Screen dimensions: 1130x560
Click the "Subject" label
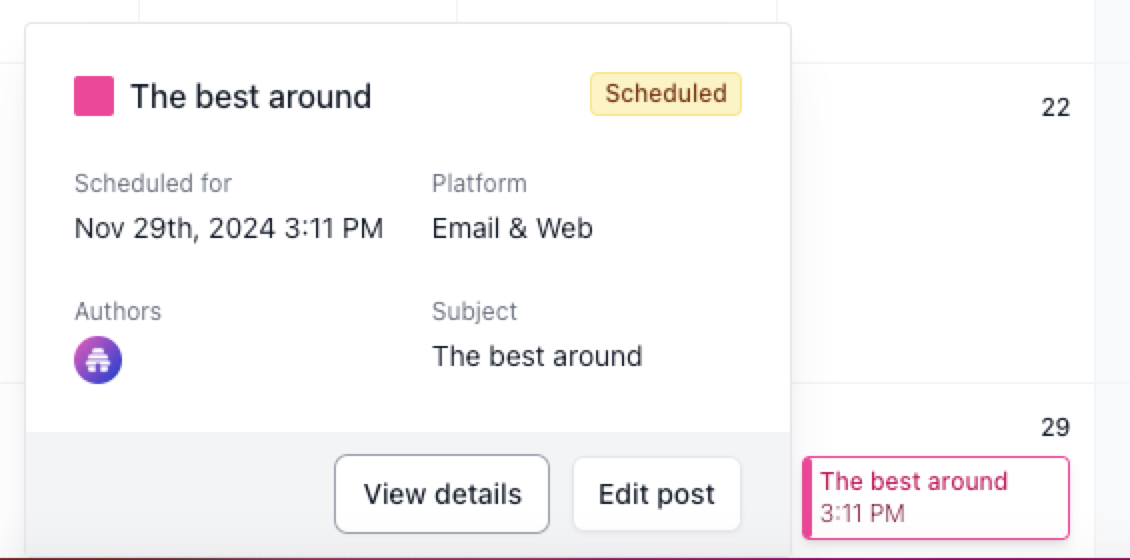point(475,311)
